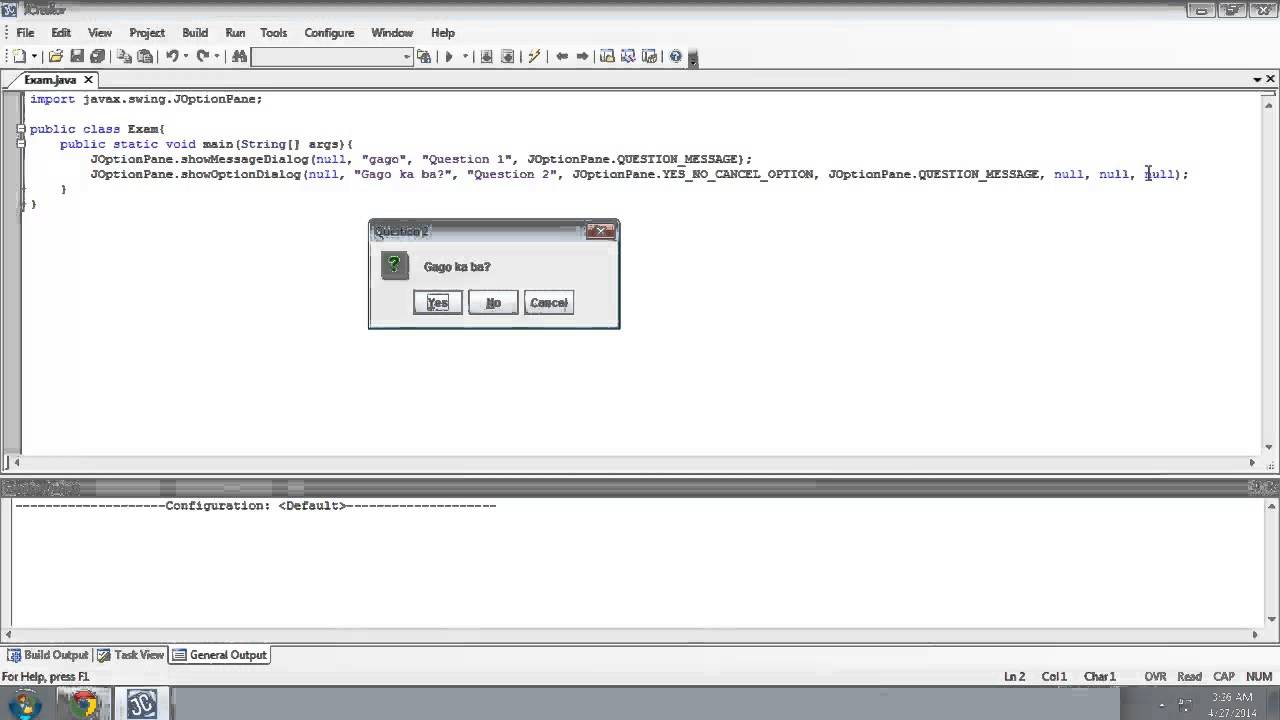This screenshot has width=1280, height=720.
Task: Click the Run project play icon
Action: [449, 57]
